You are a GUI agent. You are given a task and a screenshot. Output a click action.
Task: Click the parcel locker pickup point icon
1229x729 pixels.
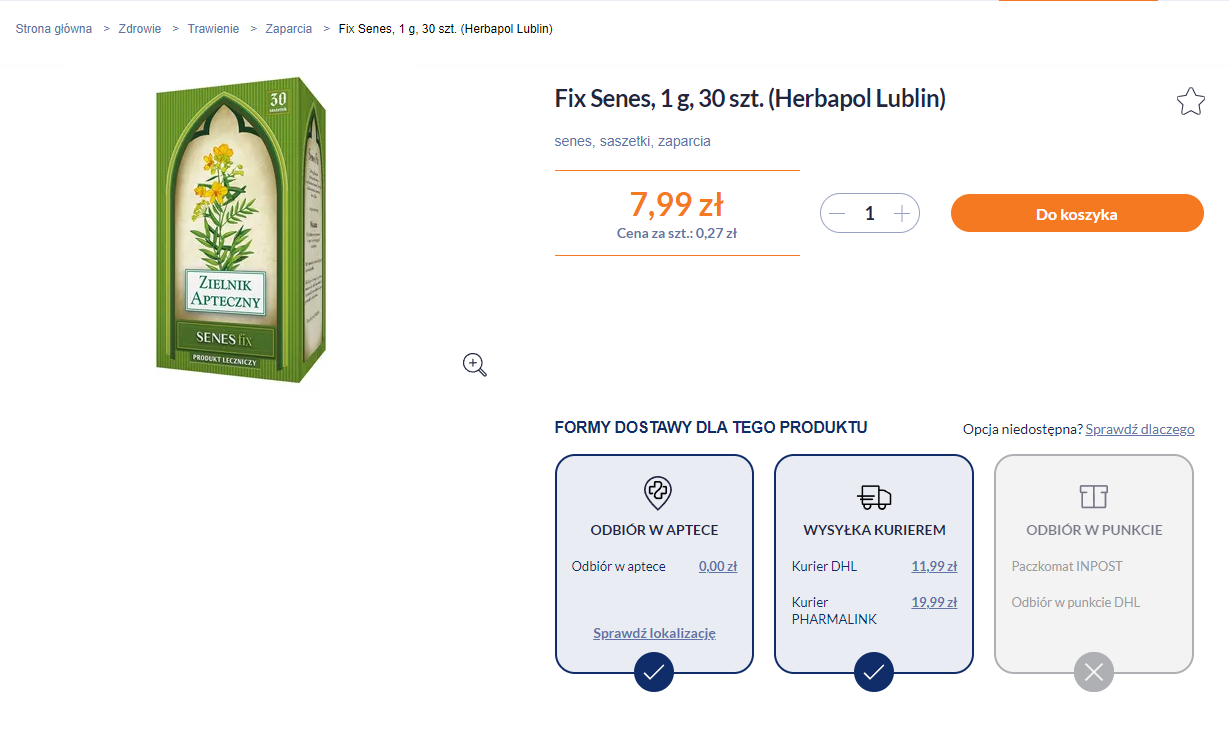1094,496
